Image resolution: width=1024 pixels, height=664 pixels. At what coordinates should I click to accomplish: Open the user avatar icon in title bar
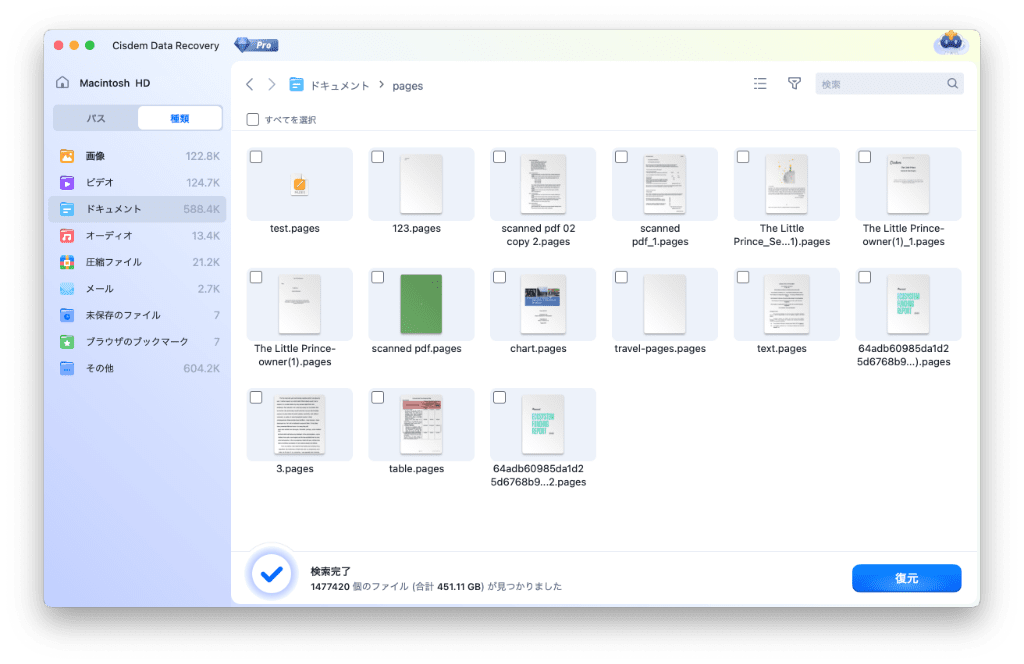(950, 43)
